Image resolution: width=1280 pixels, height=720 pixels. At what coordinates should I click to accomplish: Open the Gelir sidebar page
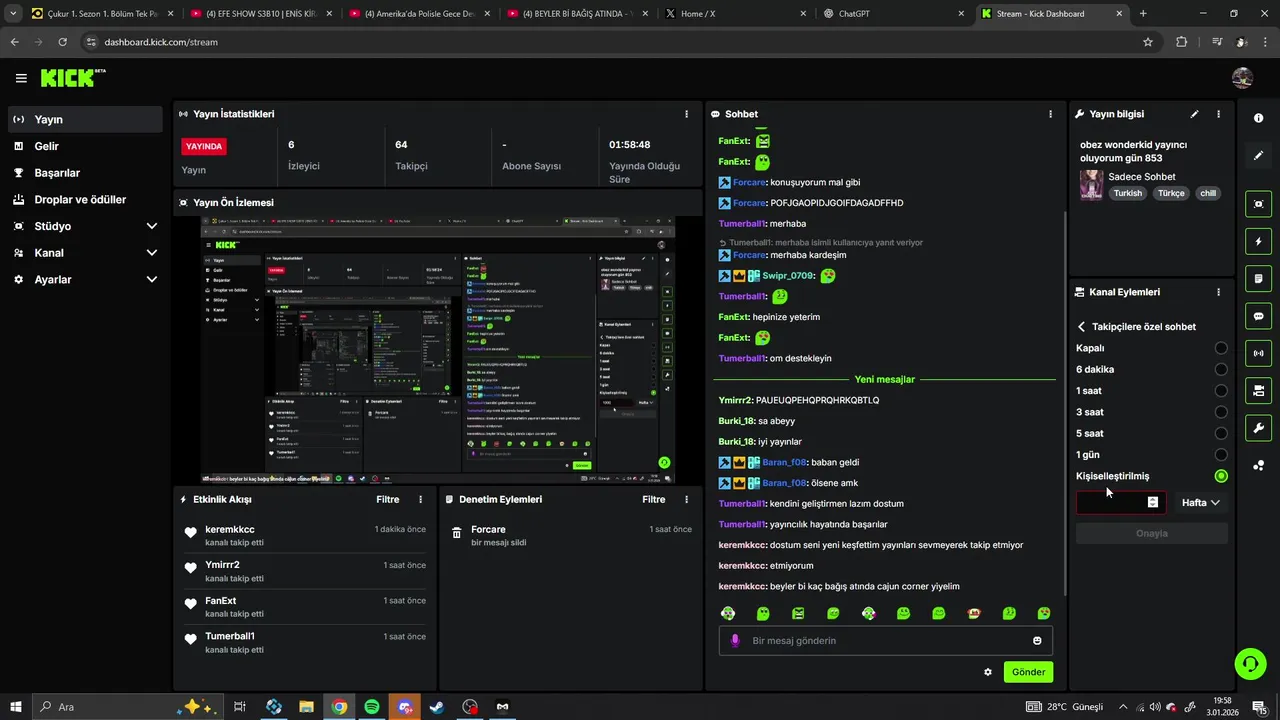(x=85, y=146)
